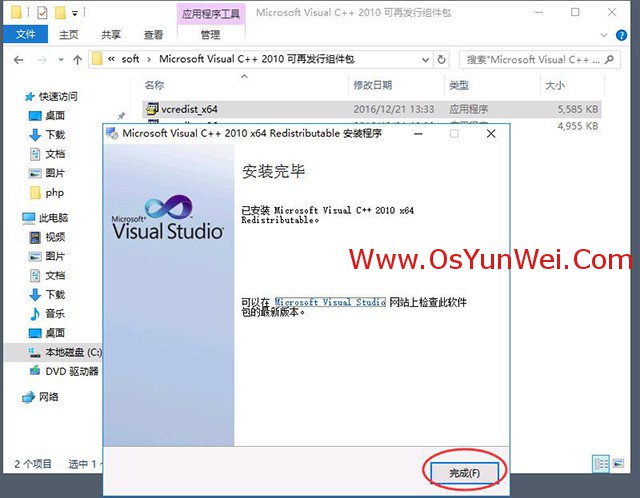Click the properties icon in quick access toolbar
Screen dimensions: 640x498
click(42, 13)
